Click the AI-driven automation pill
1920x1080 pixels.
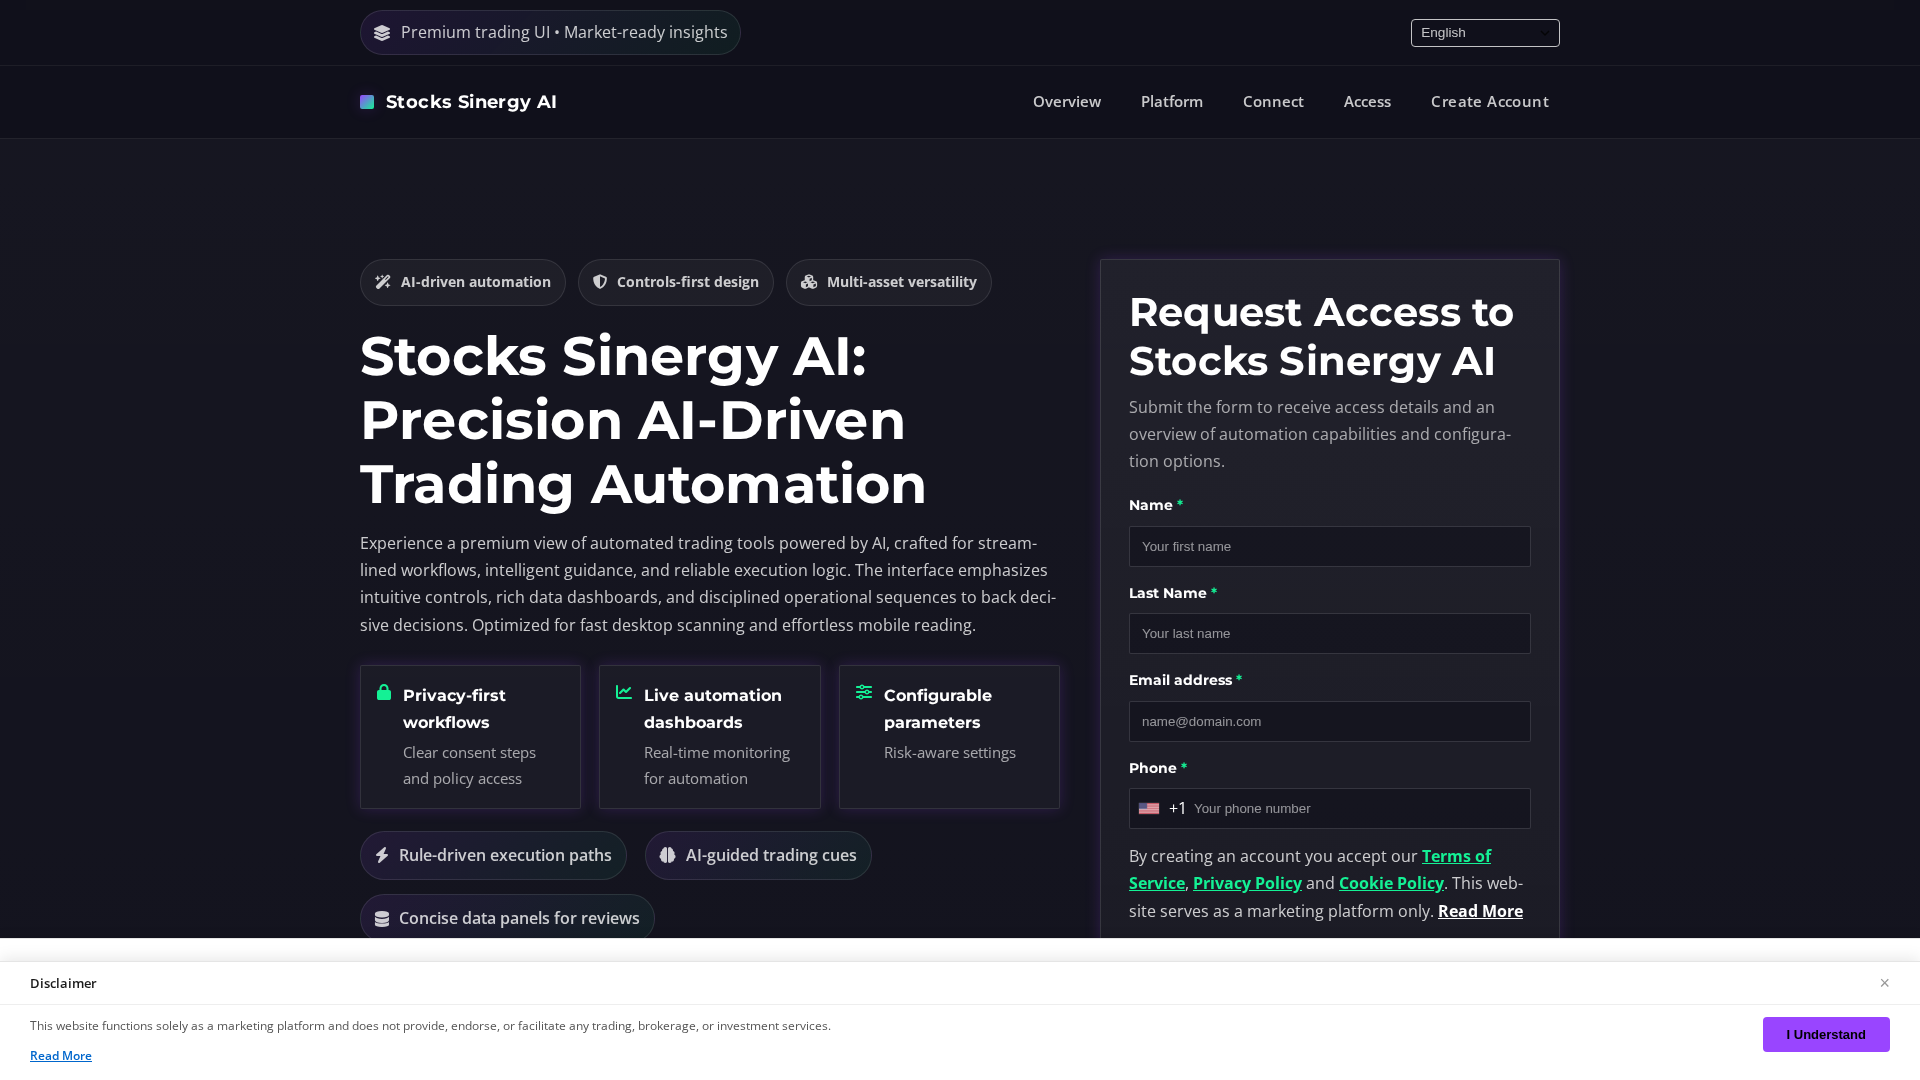click(463, 283)
